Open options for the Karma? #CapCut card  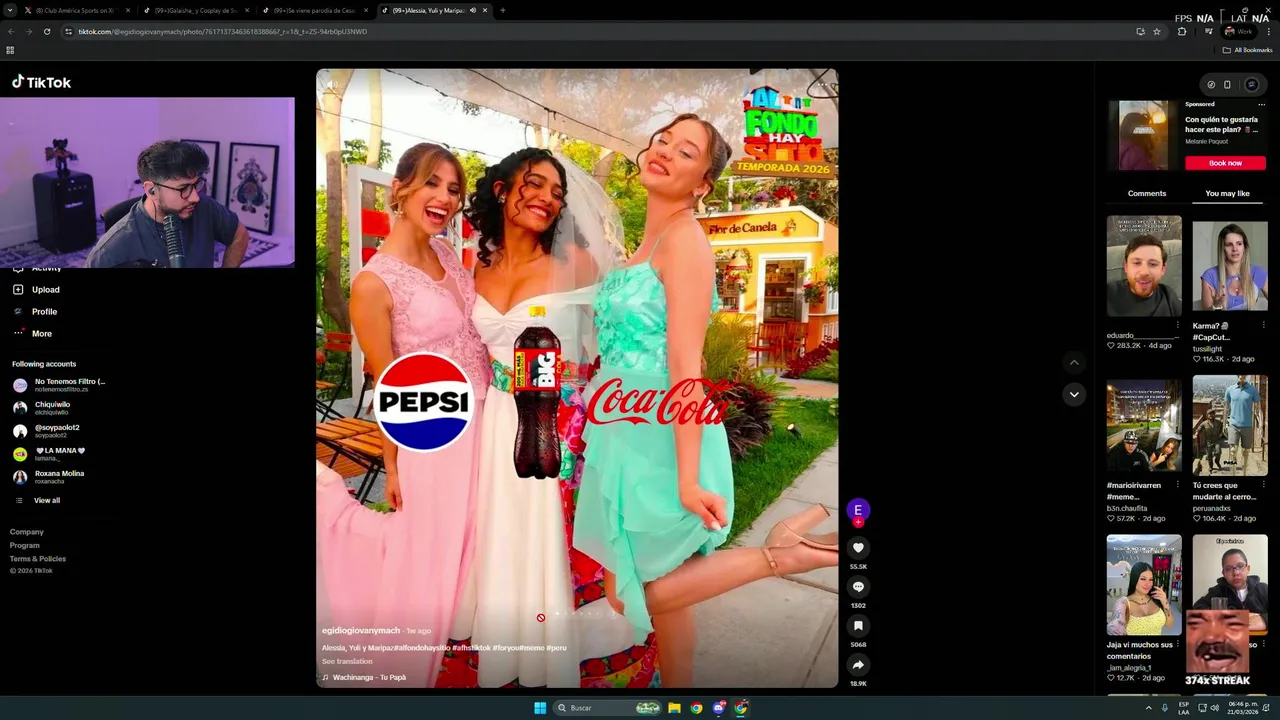[x=1263, y=325]
